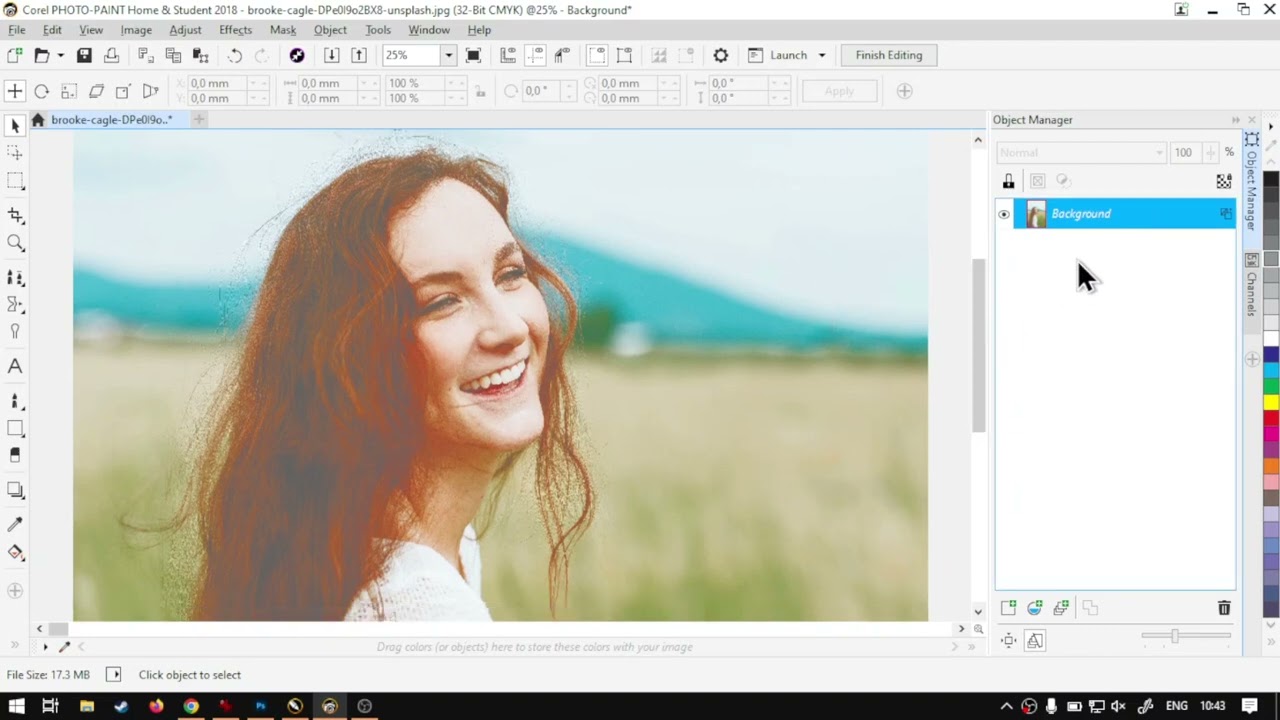Select the Mask Transform tool
Image resolution: width=1280 pixels, height=720 pixels.
pos(15,153)
